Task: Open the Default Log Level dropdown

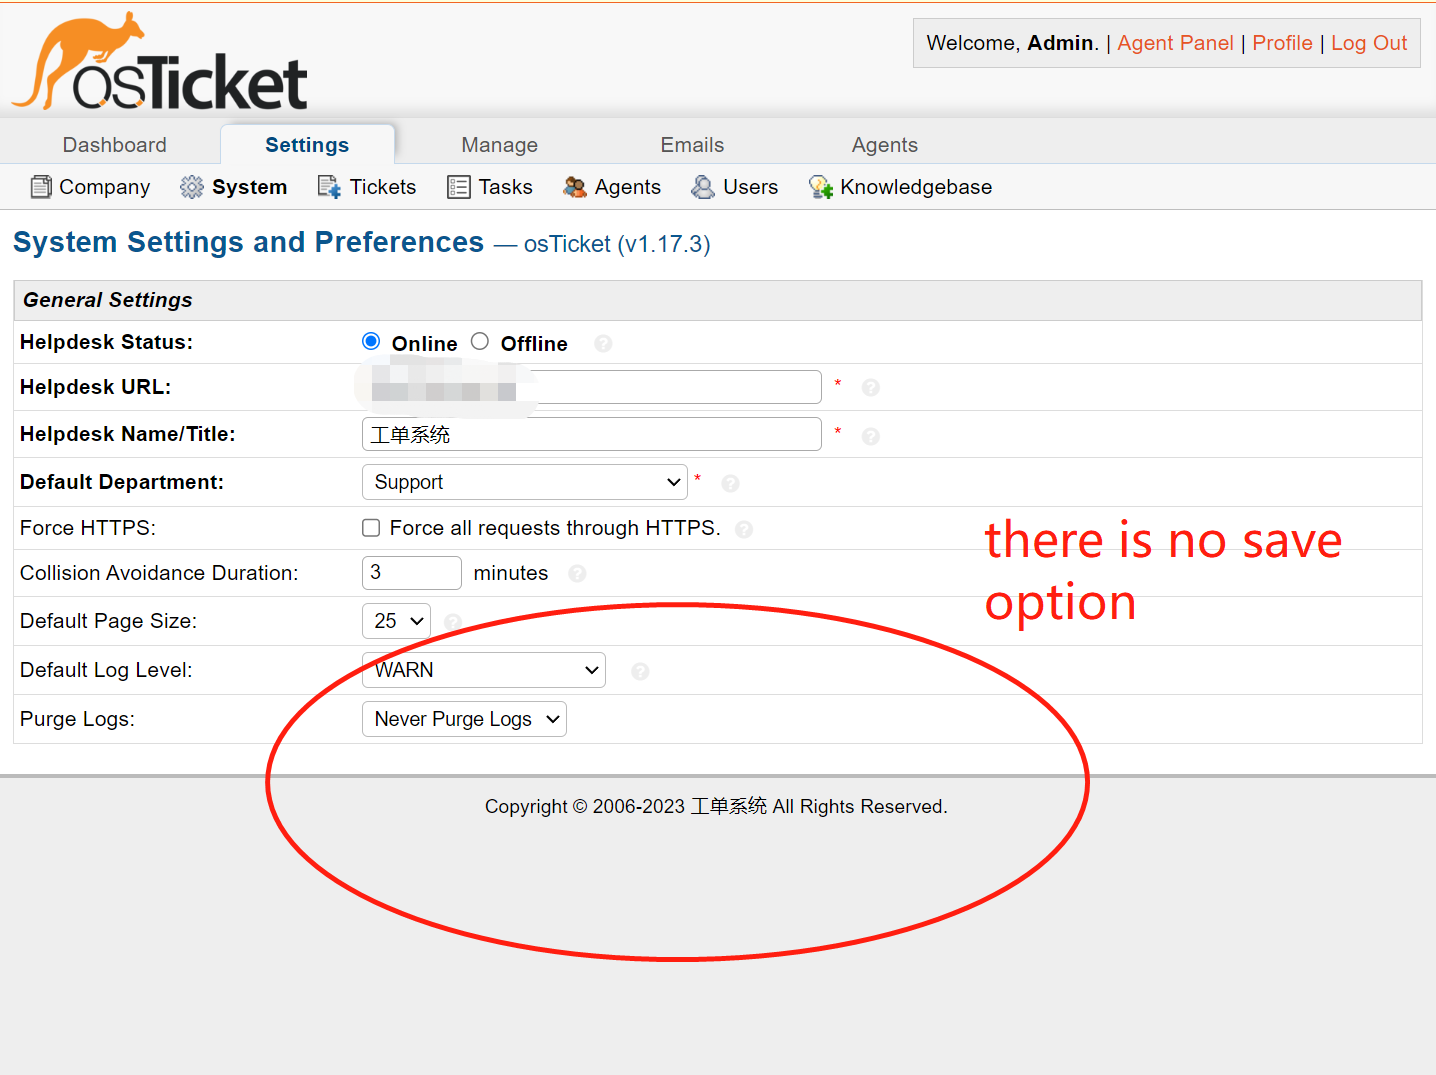Action: tap(484, 670)
